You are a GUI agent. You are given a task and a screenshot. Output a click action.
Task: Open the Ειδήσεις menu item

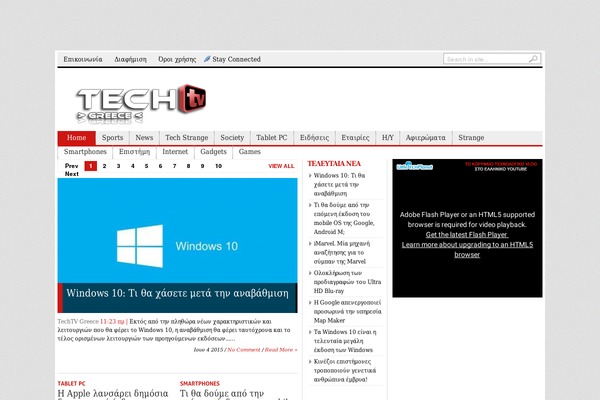click(314, 138)
